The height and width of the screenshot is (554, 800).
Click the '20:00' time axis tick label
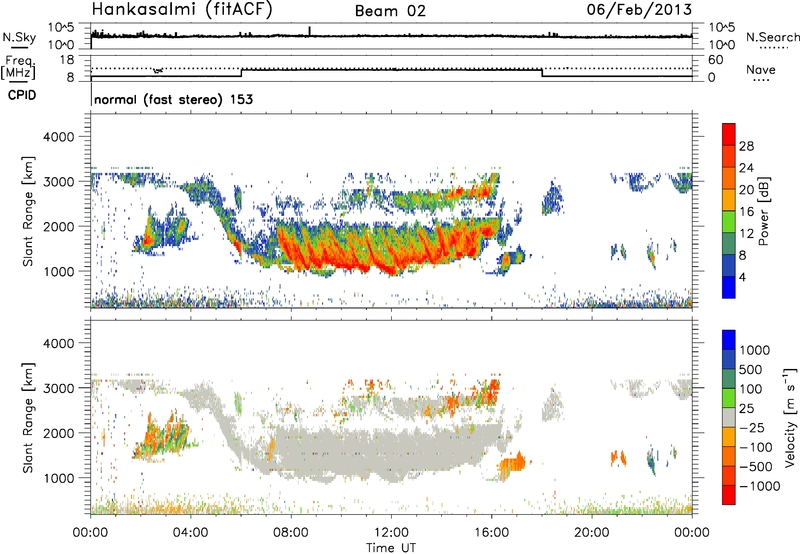(x=592, y=533)
